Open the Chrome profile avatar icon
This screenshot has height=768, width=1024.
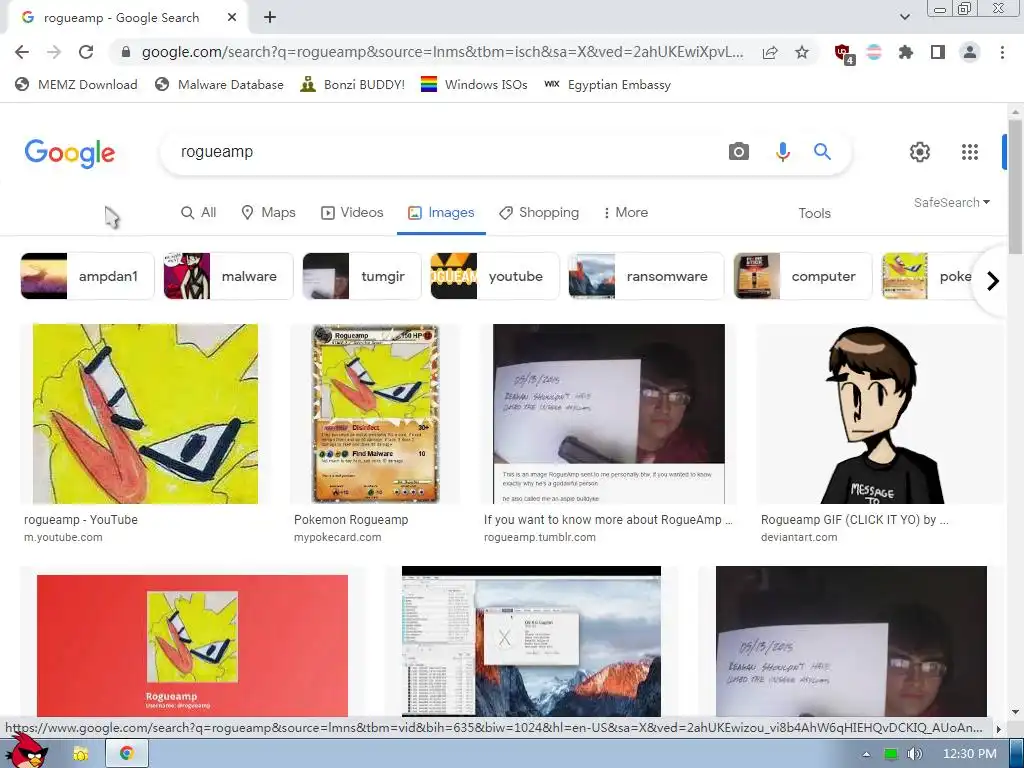(970, 52)
